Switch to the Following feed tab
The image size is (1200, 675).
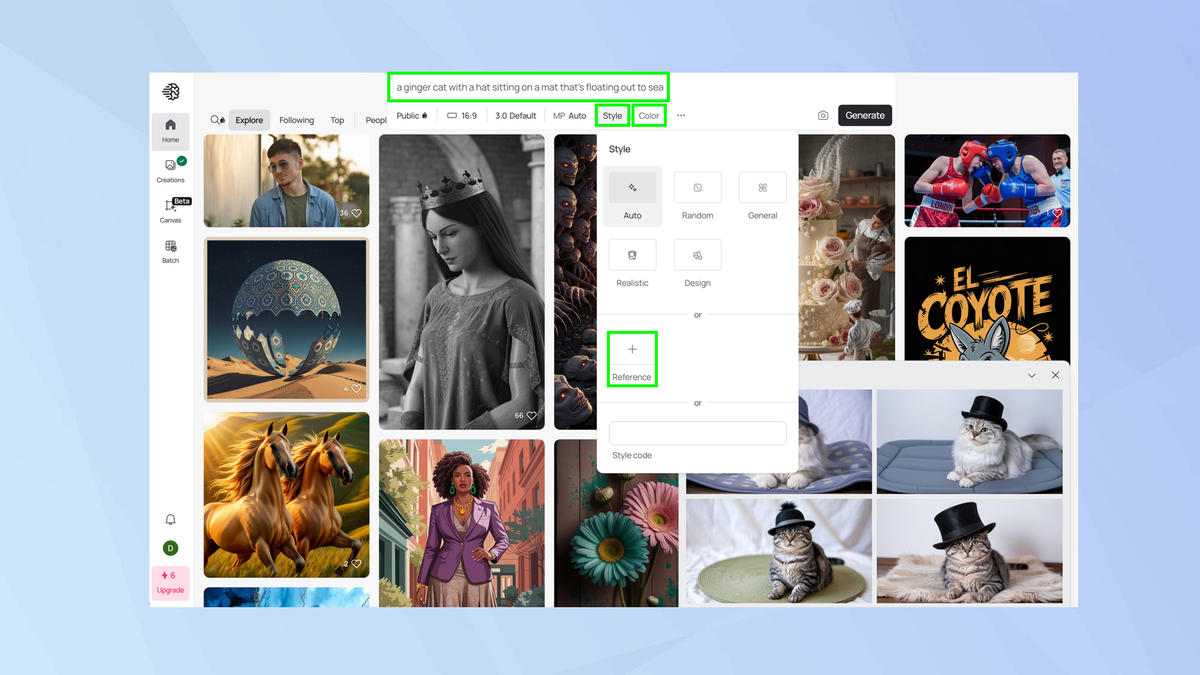296,119
